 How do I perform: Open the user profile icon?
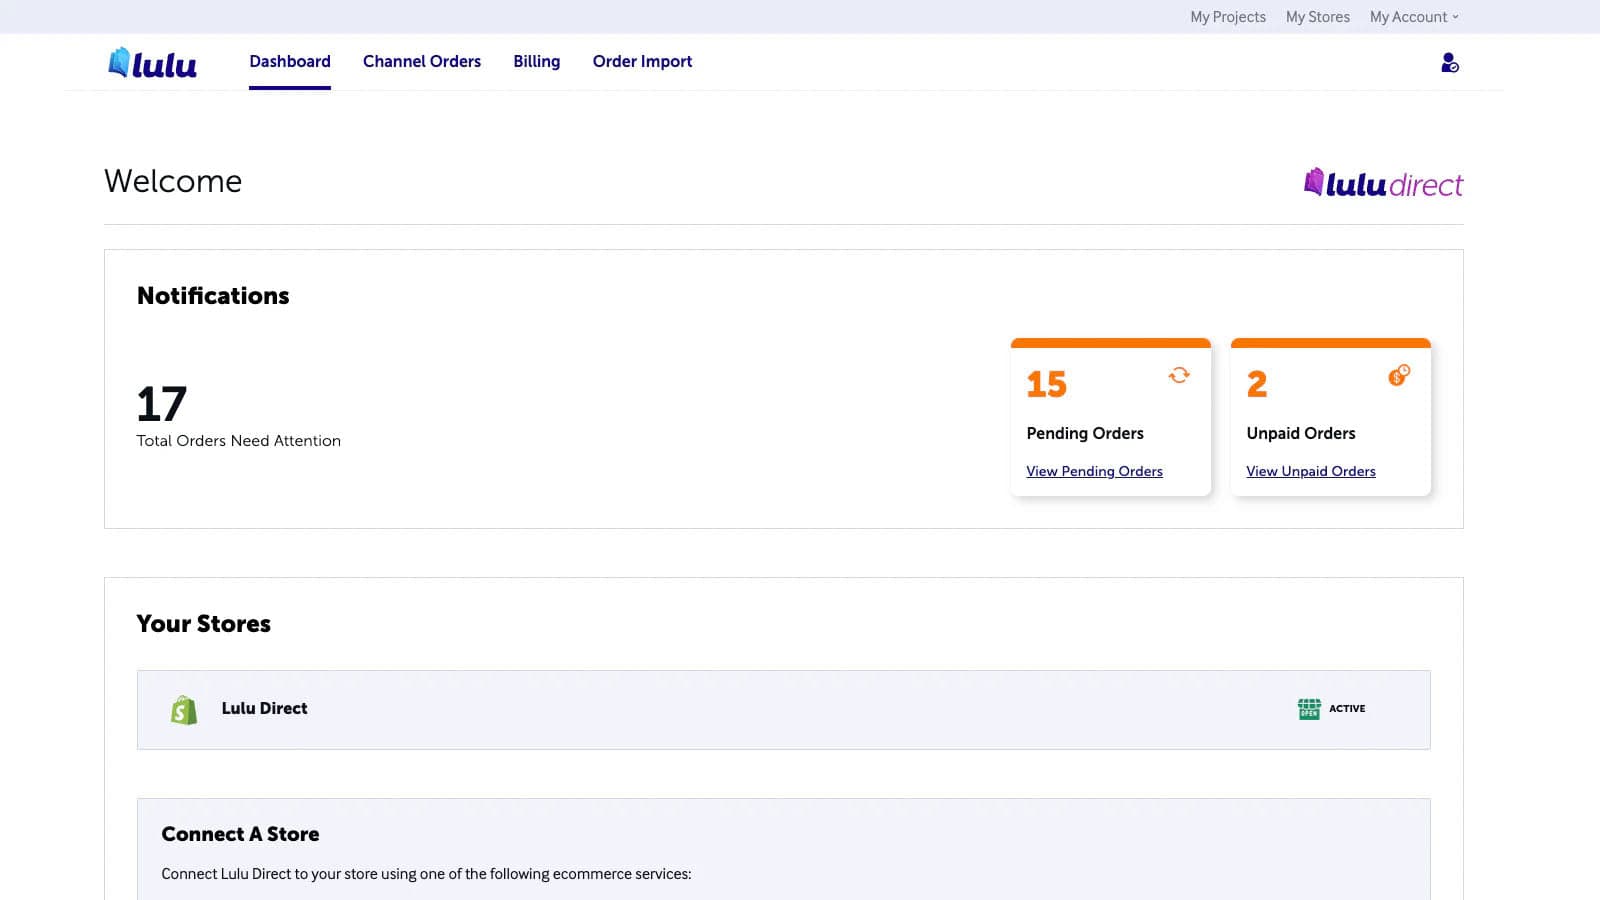[x=1449, y=63]
